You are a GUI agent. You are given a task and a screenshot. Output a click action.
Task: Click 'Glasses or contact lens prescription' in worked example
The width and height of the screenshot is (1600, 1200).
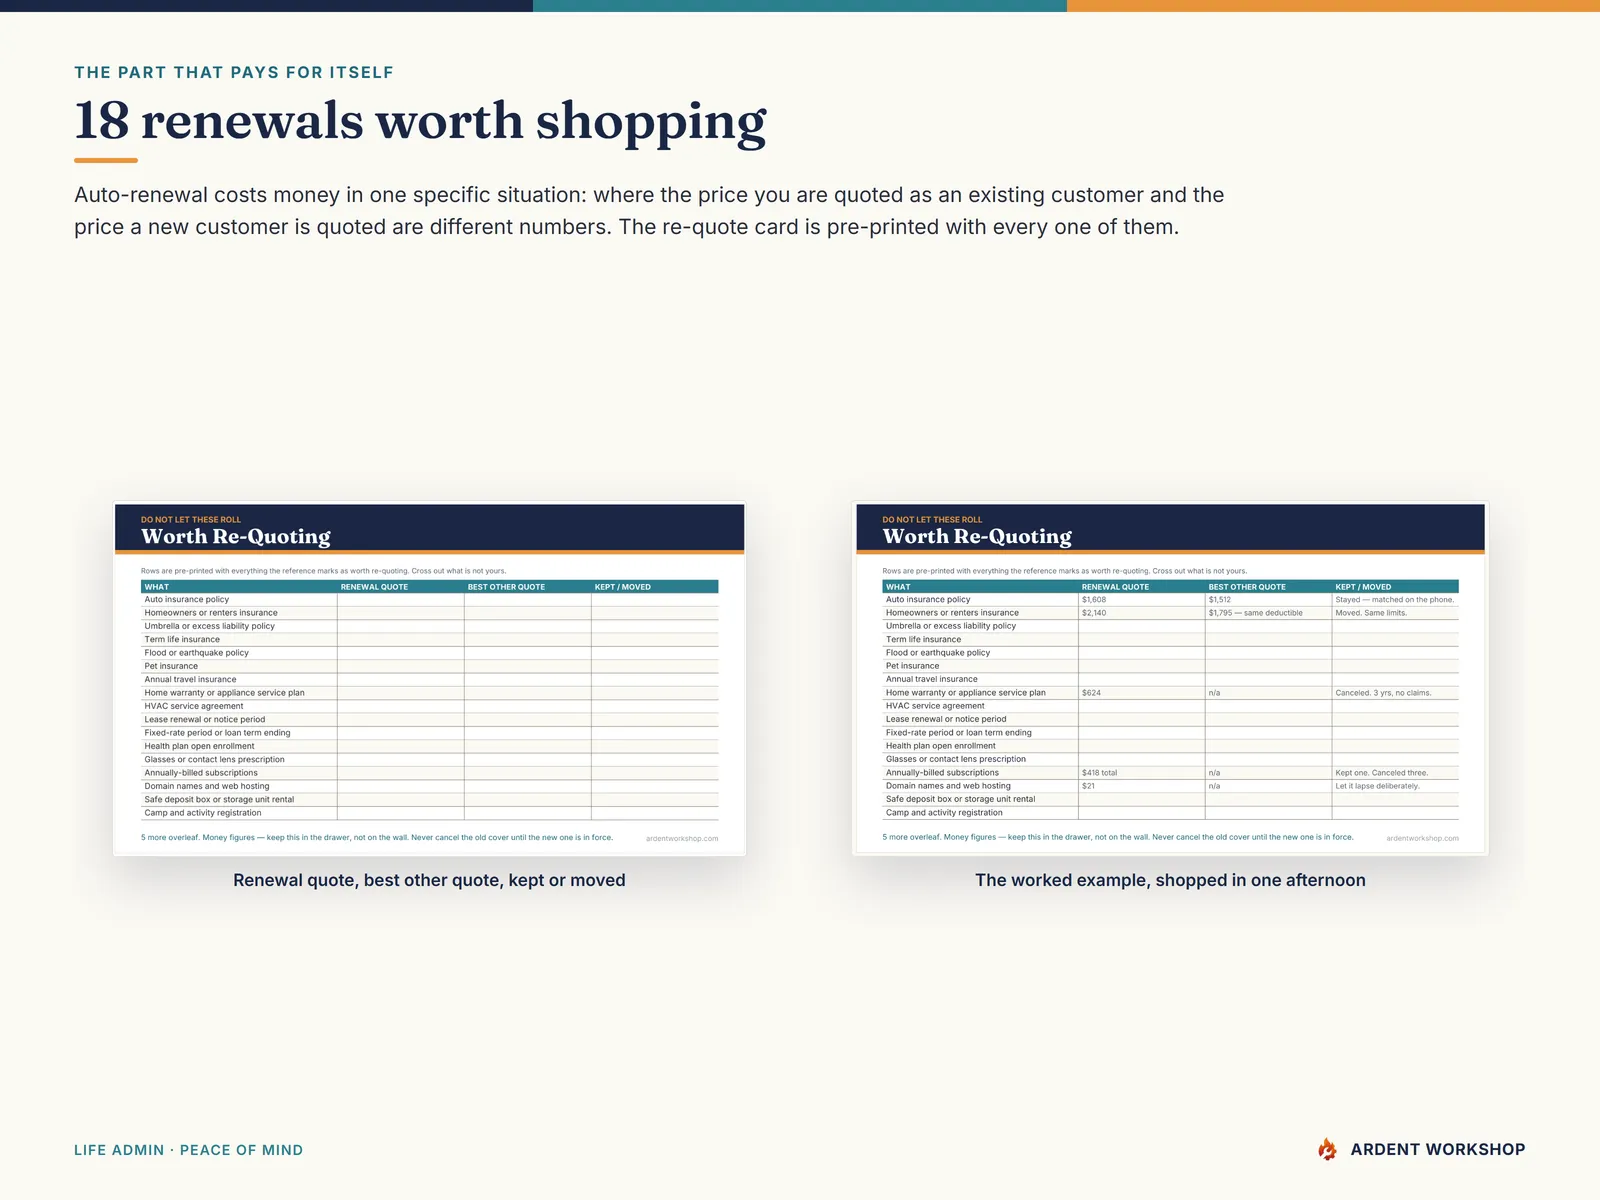click(955, 759)
